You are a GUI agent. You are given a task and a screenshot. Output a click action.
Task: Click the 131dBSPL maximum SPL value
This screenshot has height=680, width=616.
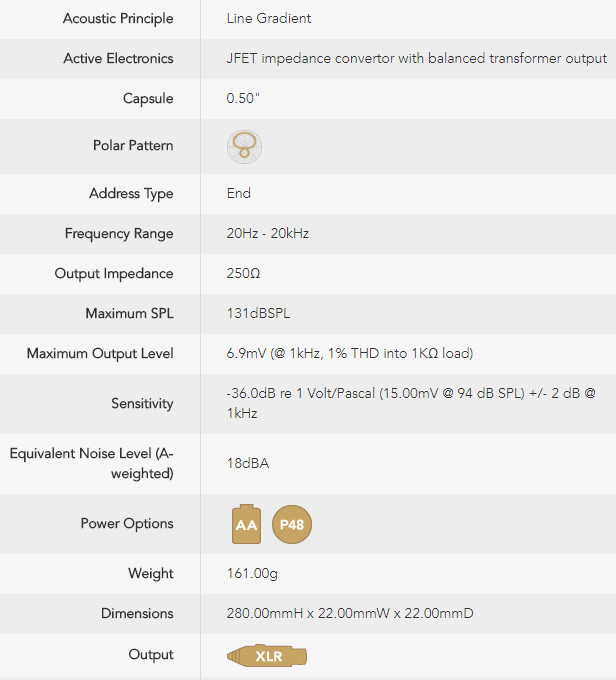click(x=258, y=313)
